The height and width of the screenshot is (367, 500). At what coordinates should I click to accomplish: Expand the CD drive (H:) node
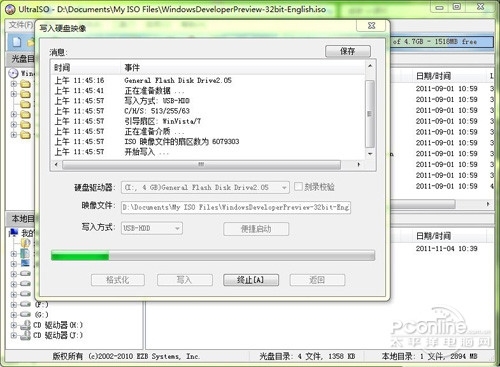pyautogui.click(x=14, y=325)
